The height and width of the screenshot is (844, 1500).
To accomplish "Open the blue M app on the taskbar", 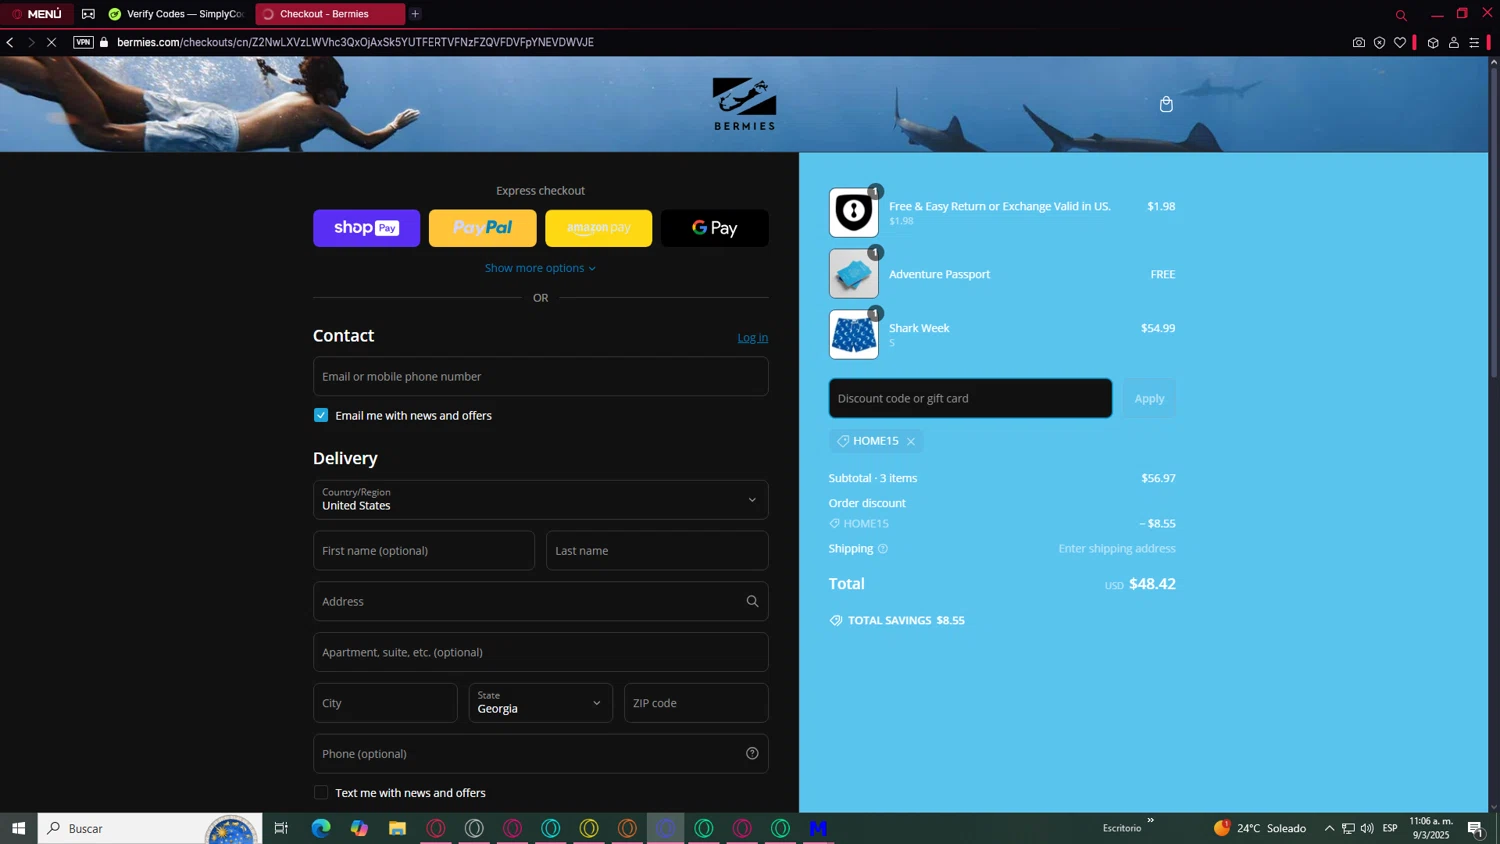I will 818,828.
